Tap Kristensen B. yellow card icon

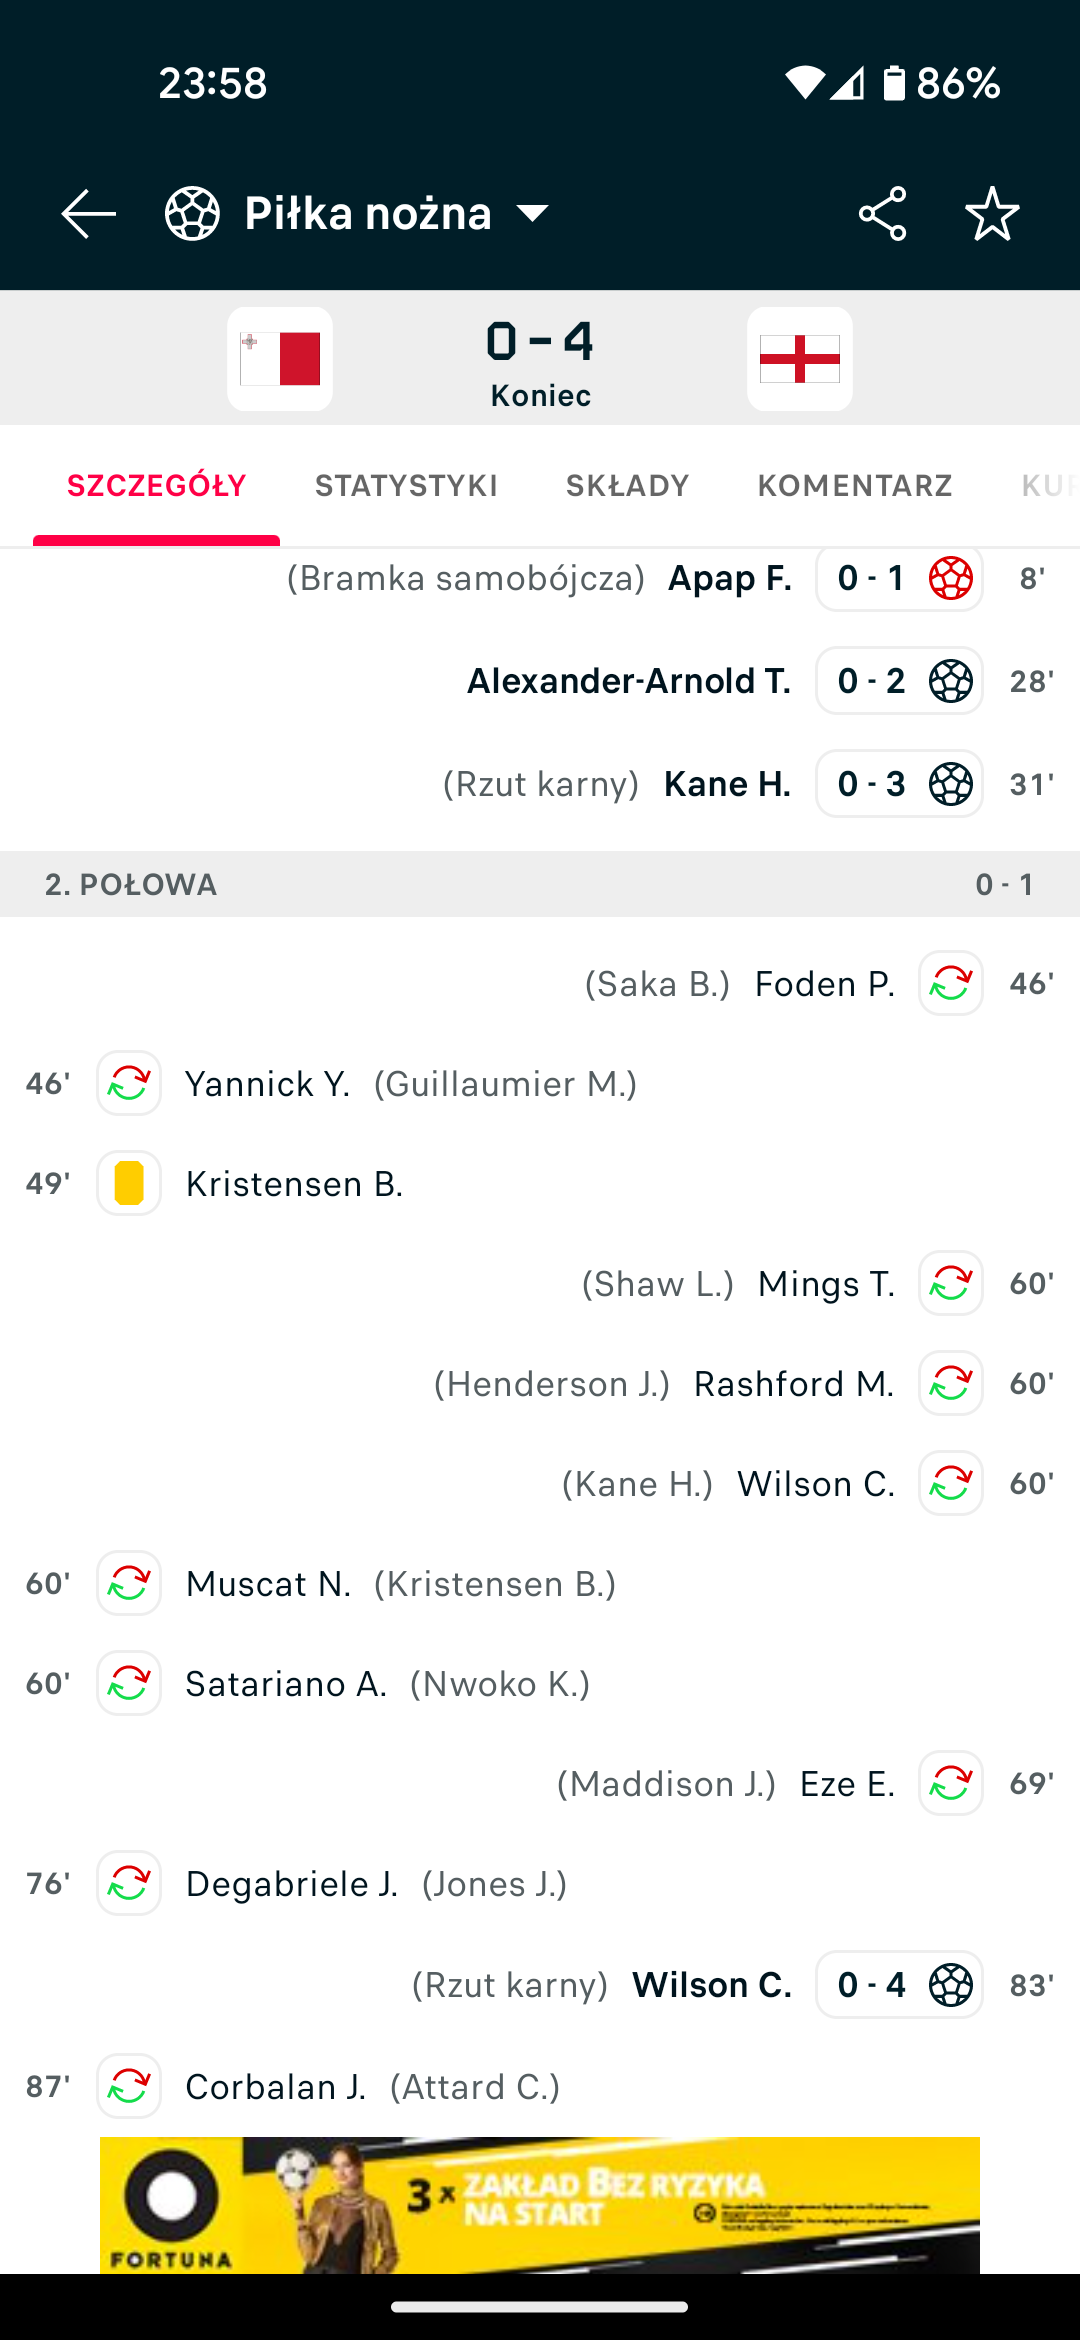(x=129, y=1183)
